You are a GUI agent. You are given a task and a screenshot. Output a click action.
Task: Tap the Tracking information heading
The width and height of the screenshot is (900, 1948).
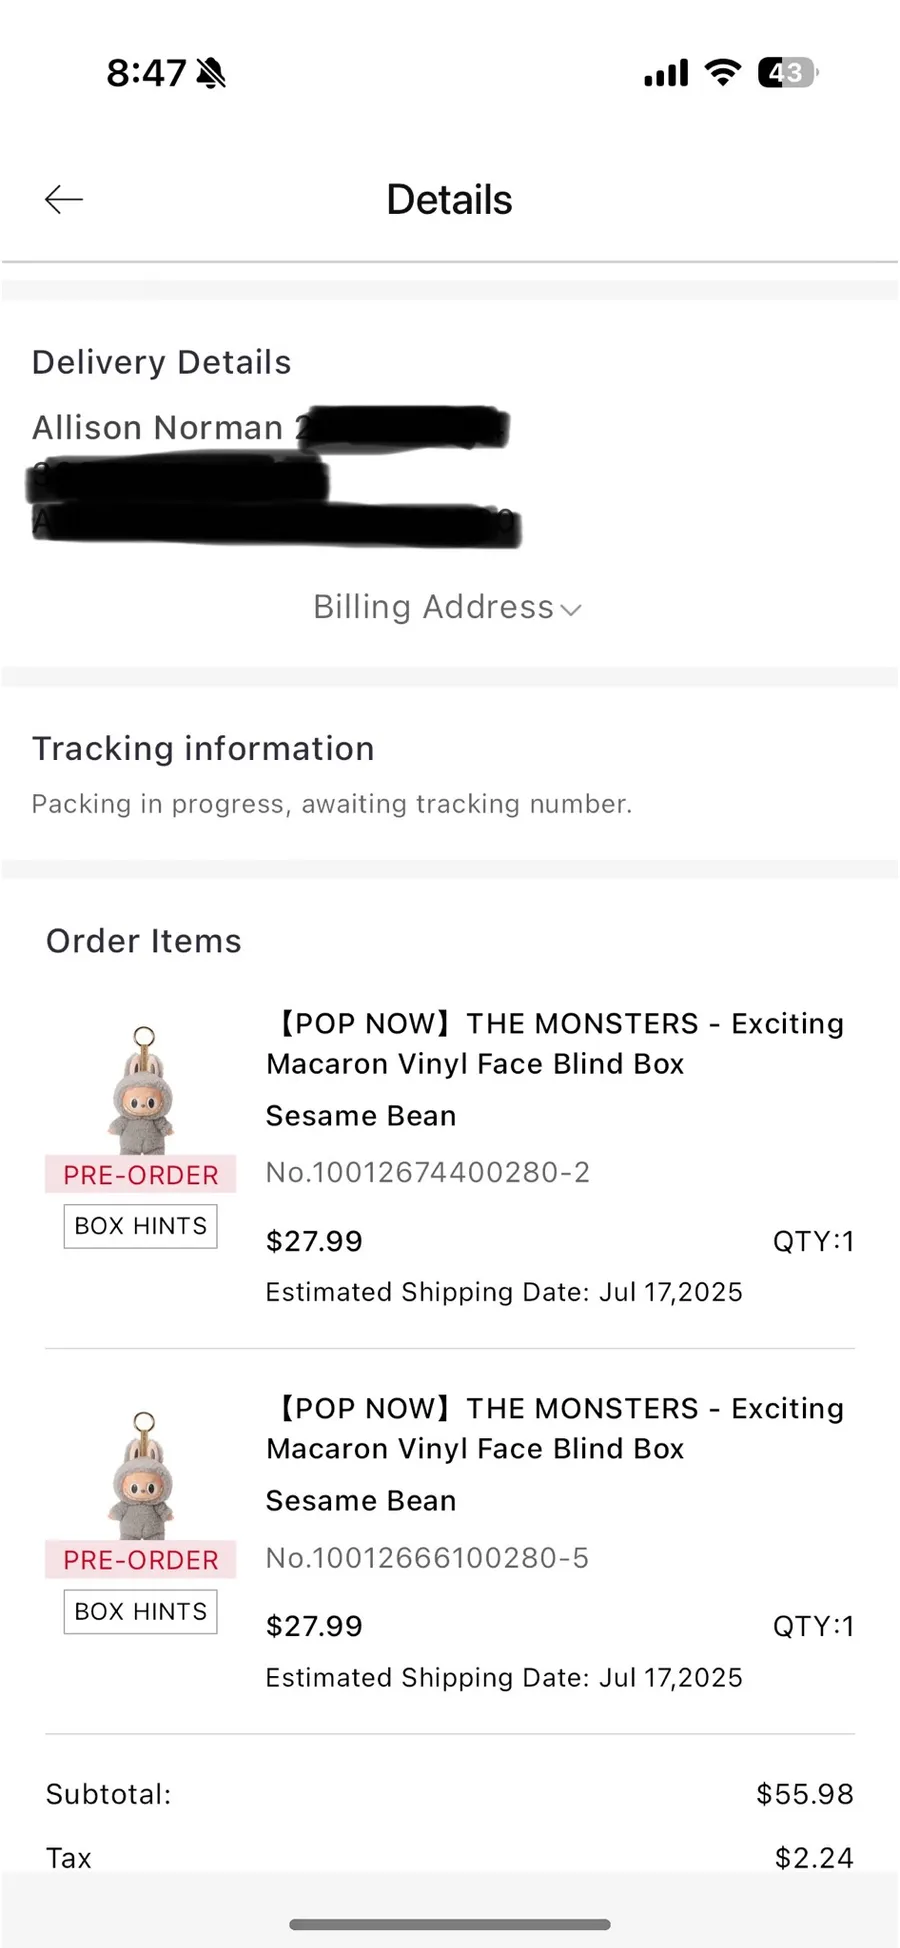point(203,749)
